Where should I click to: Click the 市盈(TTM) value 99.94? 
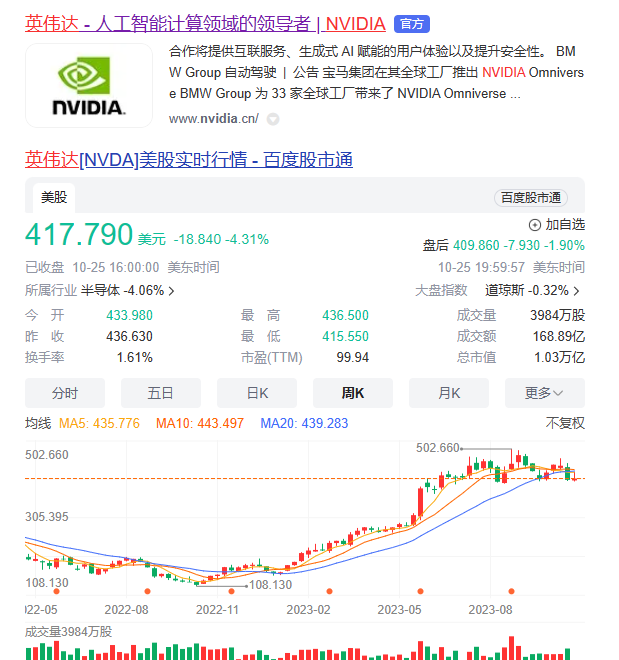353,357
